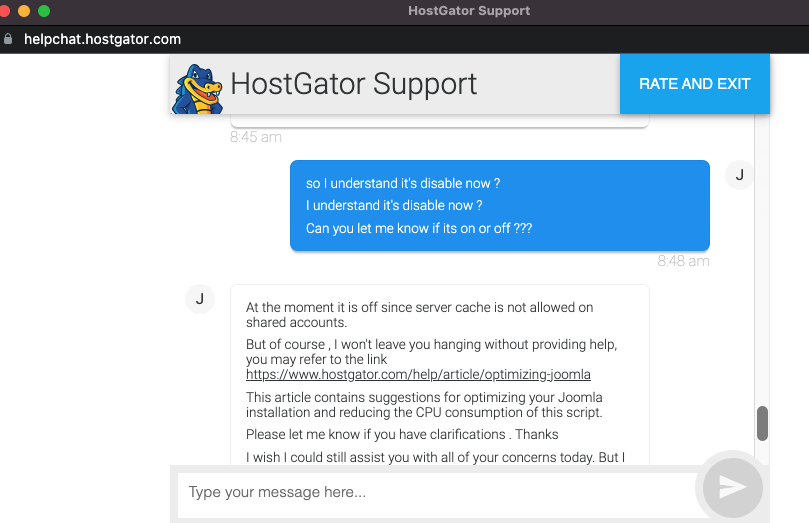Maximize the window with the green button
The image size is (809, 523).
(x=43, y=11)
